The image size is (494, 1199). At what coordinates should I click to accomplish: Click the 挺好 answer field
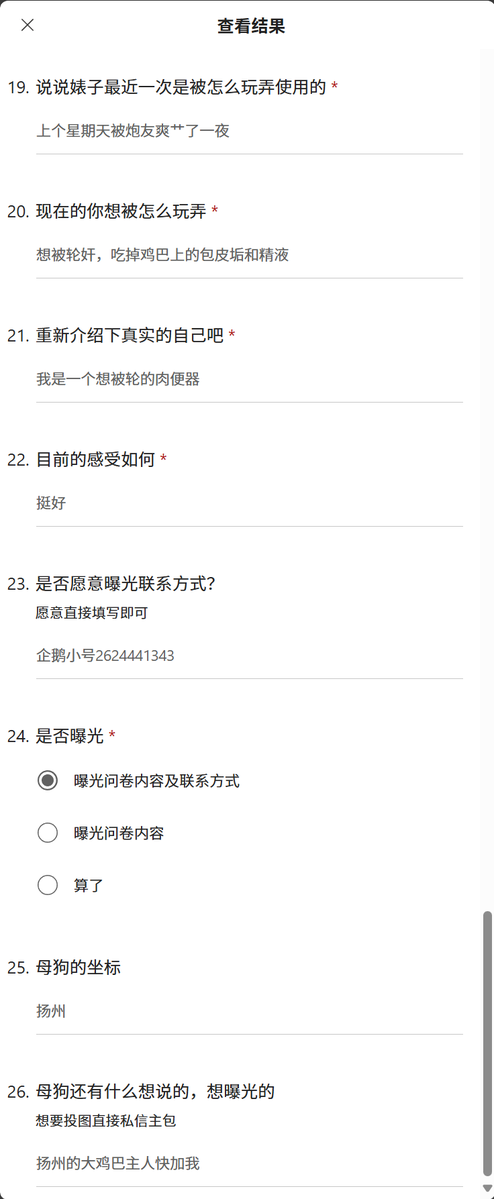point(249,503)
